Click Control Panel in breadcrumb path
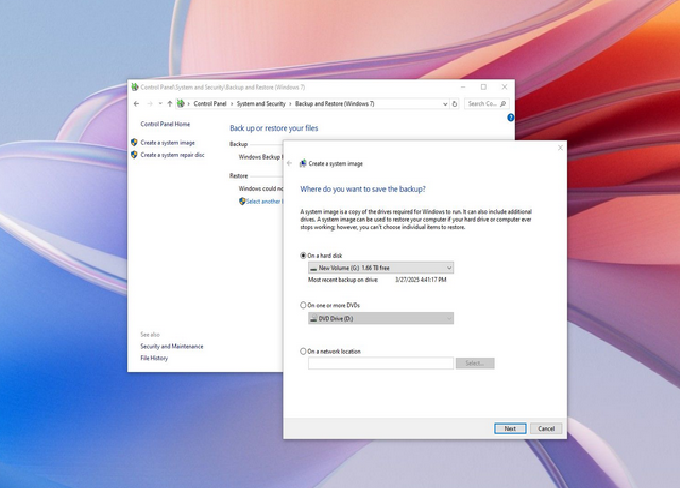This screenshot has width=680, height=488. click(210, 104)
